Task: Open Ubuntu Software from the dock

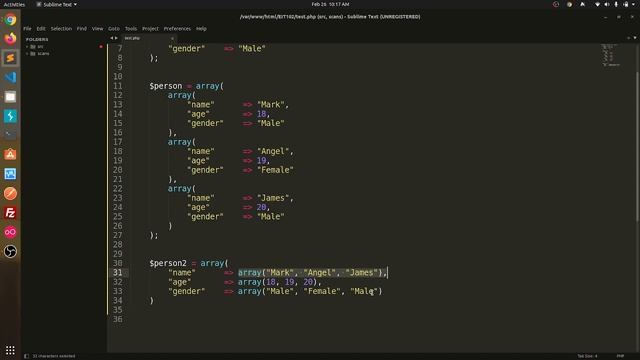Action: pyautogui.click(x=10, y=154)
